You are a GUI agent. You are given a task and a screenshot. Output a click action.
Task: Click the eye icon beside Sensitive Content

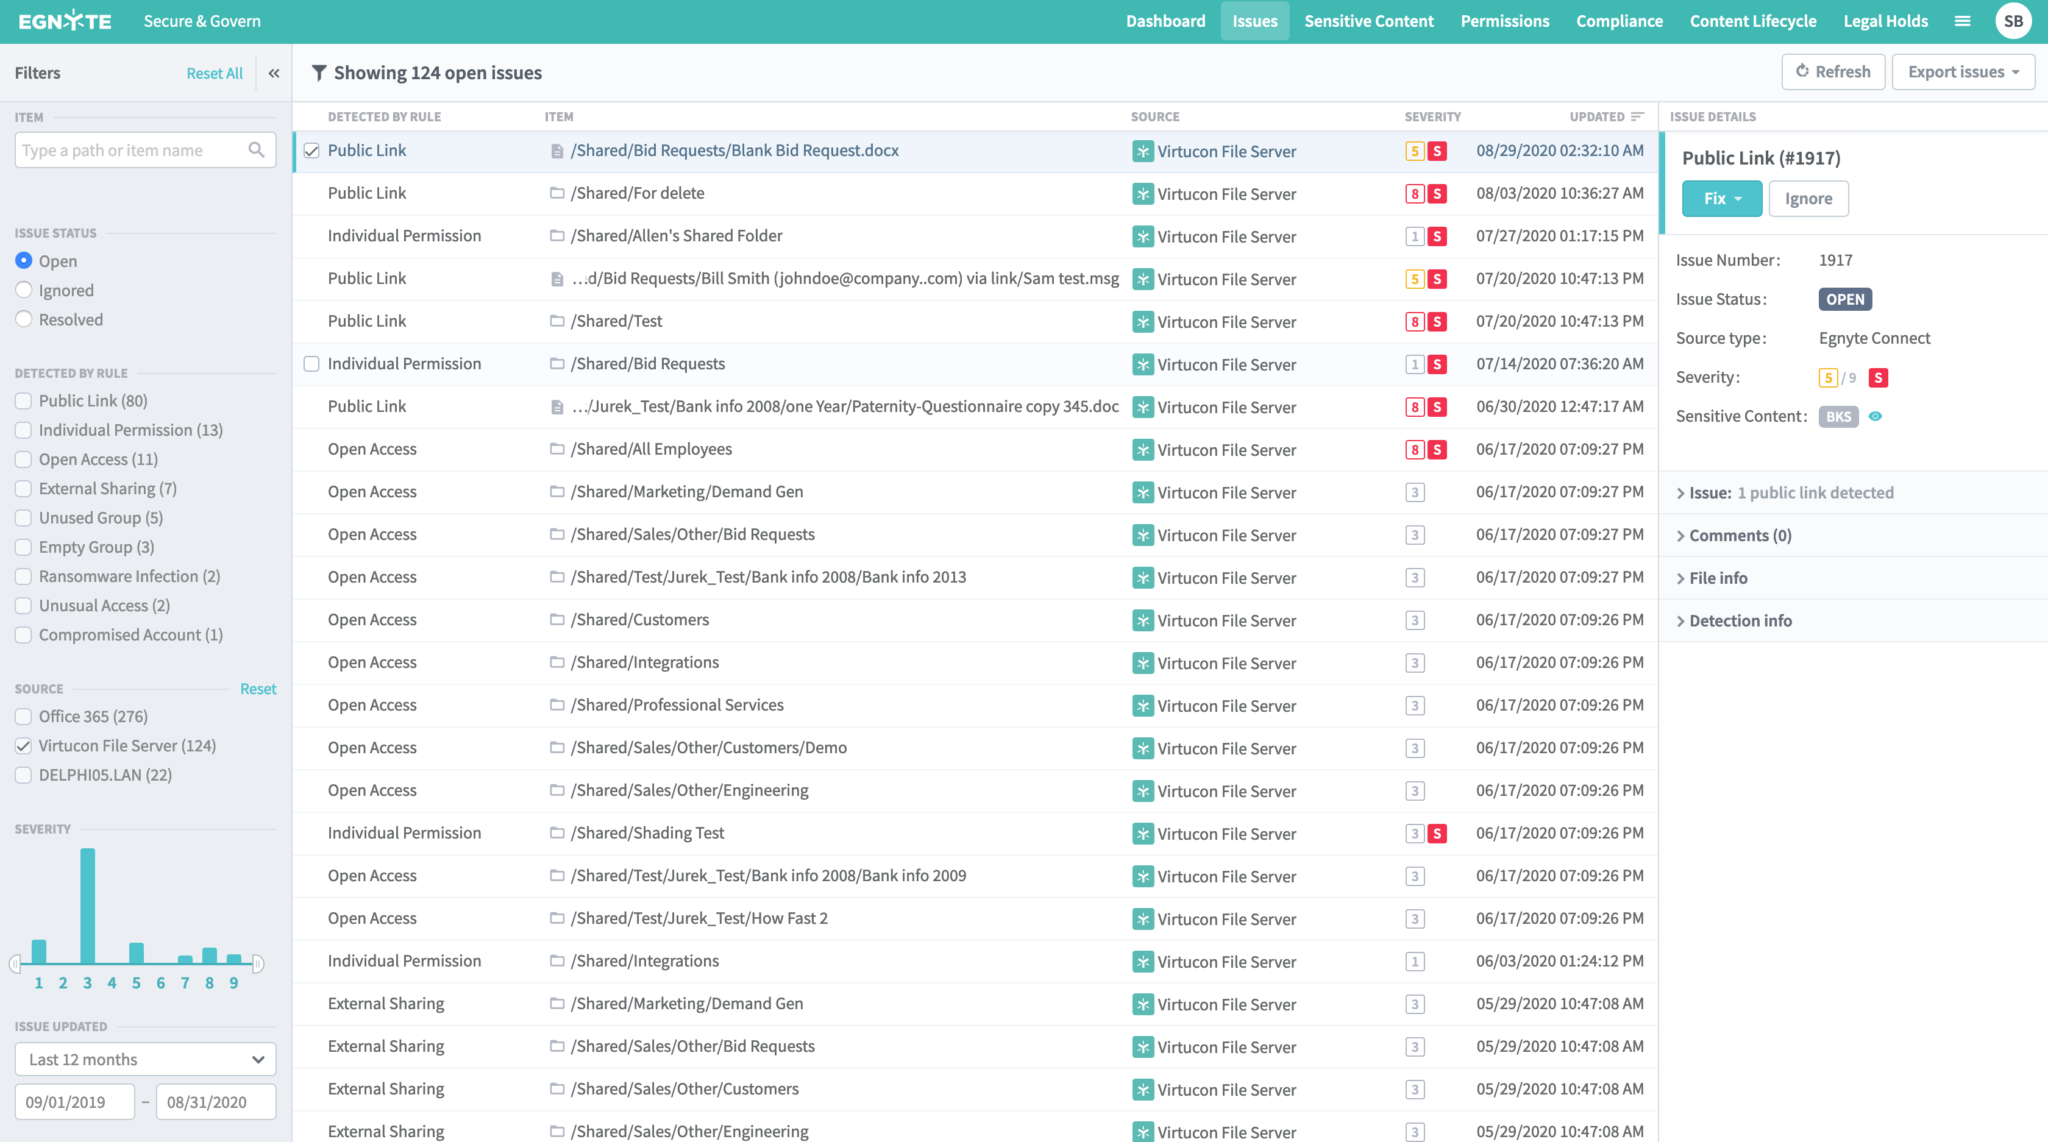[x=1875, y=416]
